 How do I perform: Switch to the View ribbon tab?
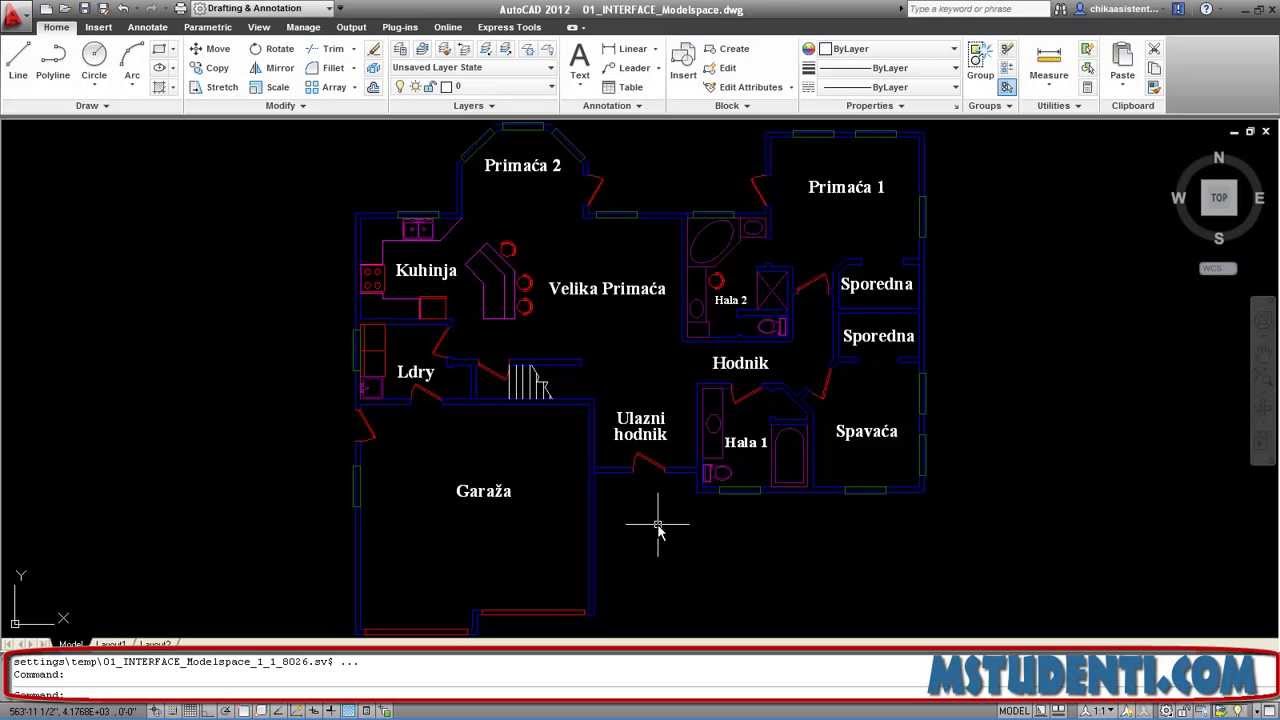point(259,27)
